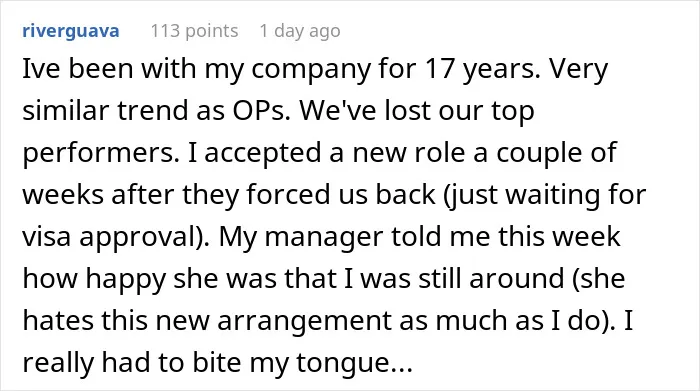Click the word 'waiting' in the comment
Image resolution: width=700 pixels, height=391 pixels.
(x=549, y=195)
